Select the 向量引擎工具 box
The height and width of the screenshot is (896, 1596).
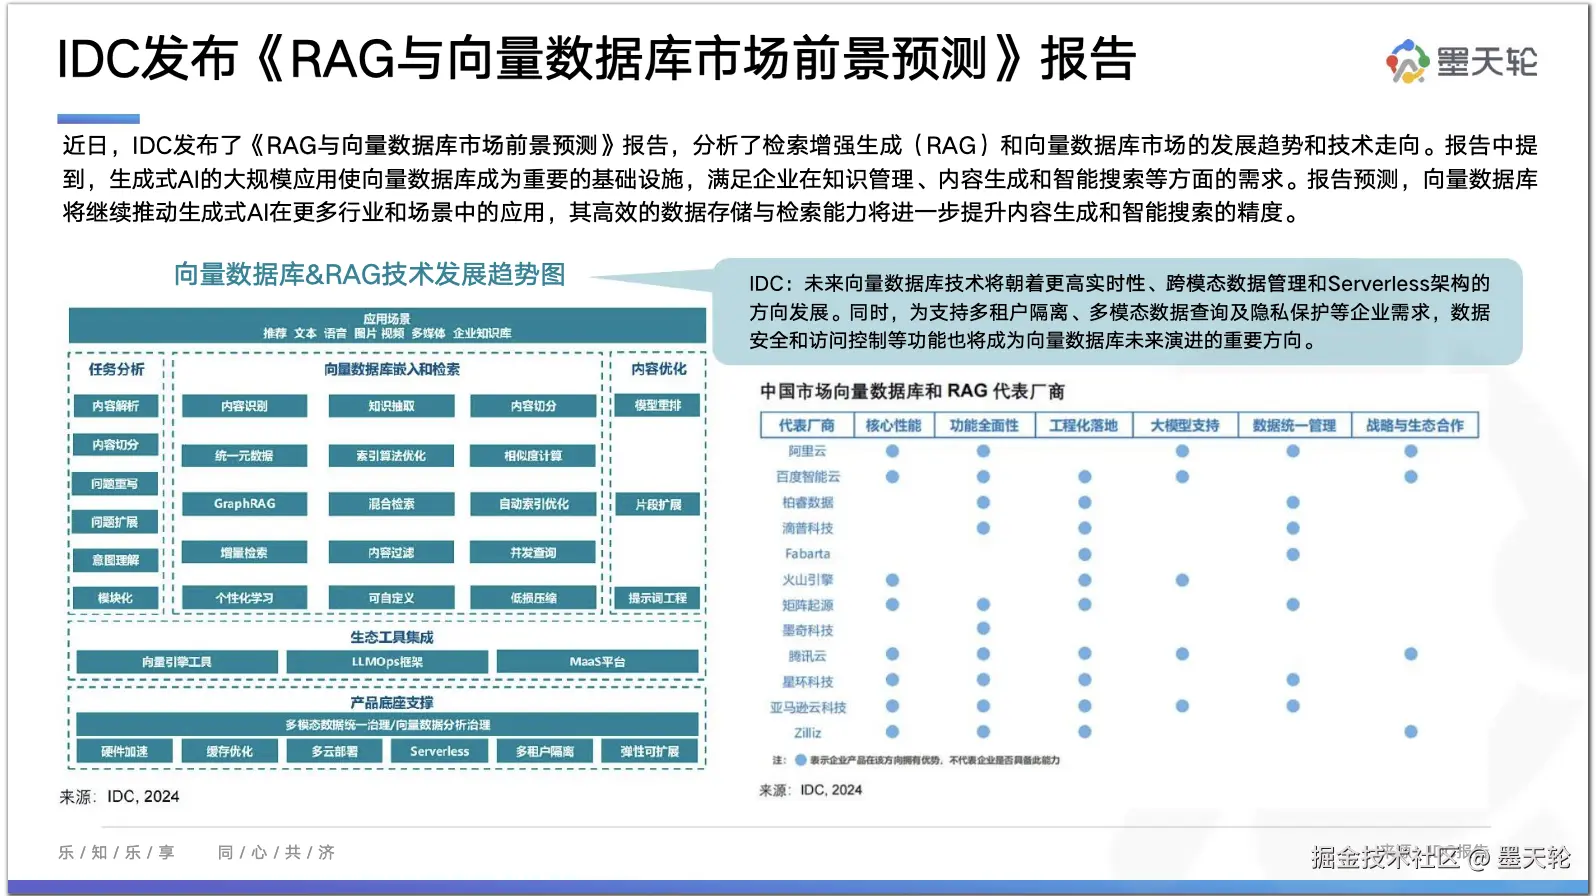point(177,662)
